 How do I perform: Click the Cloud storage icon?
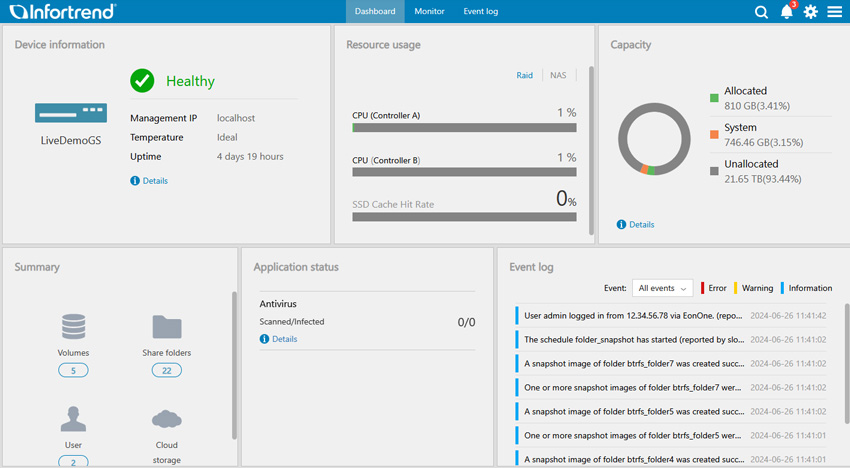(x=166, y=419)
